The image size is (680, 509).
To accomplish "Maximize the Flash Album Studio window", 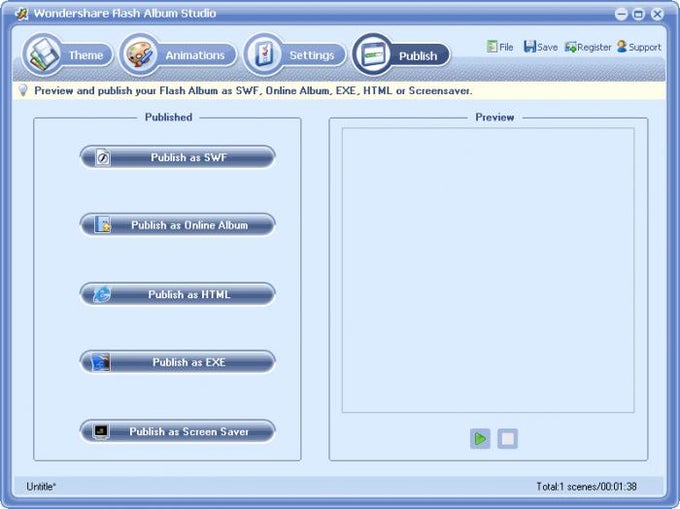I will click(x=639, y=14).
